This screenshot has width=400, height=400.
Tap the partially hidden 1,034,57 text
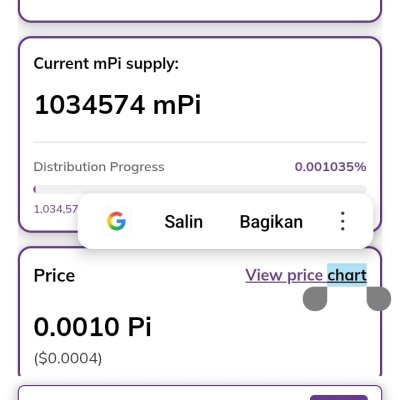click(x=56, y=209)
